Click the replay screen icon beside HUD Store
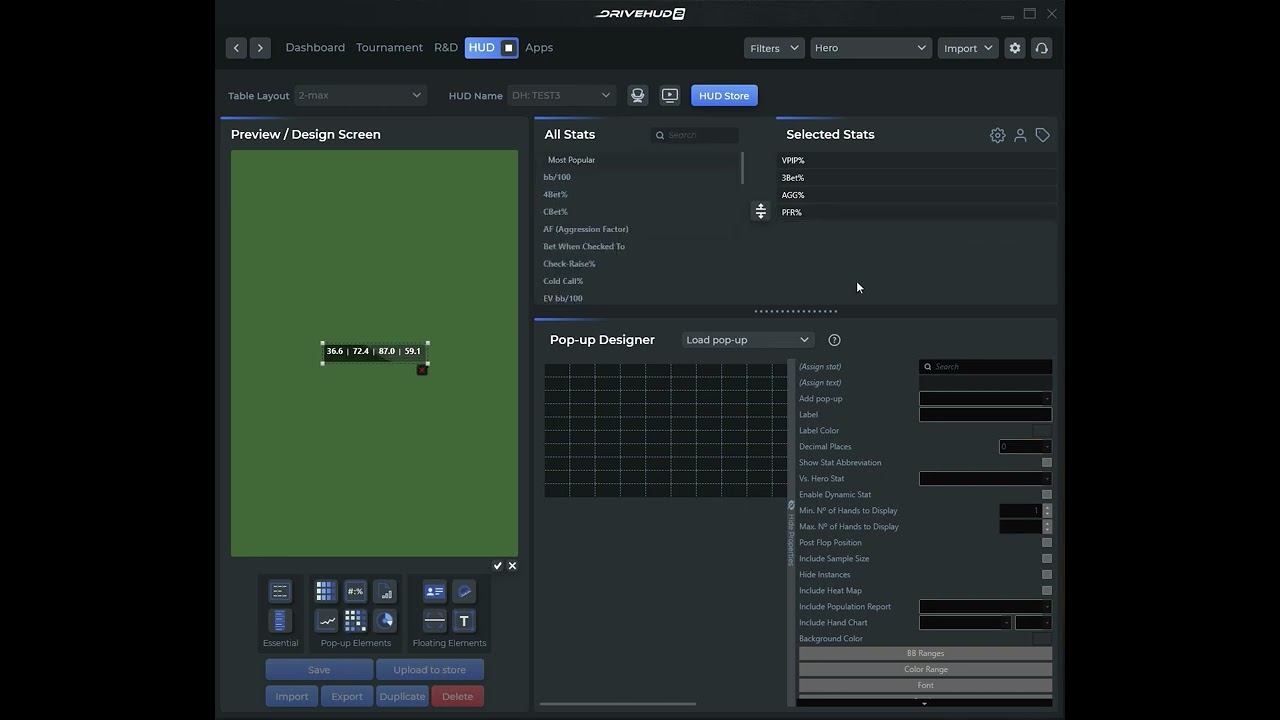1280x720 pixels. (670, 95)
